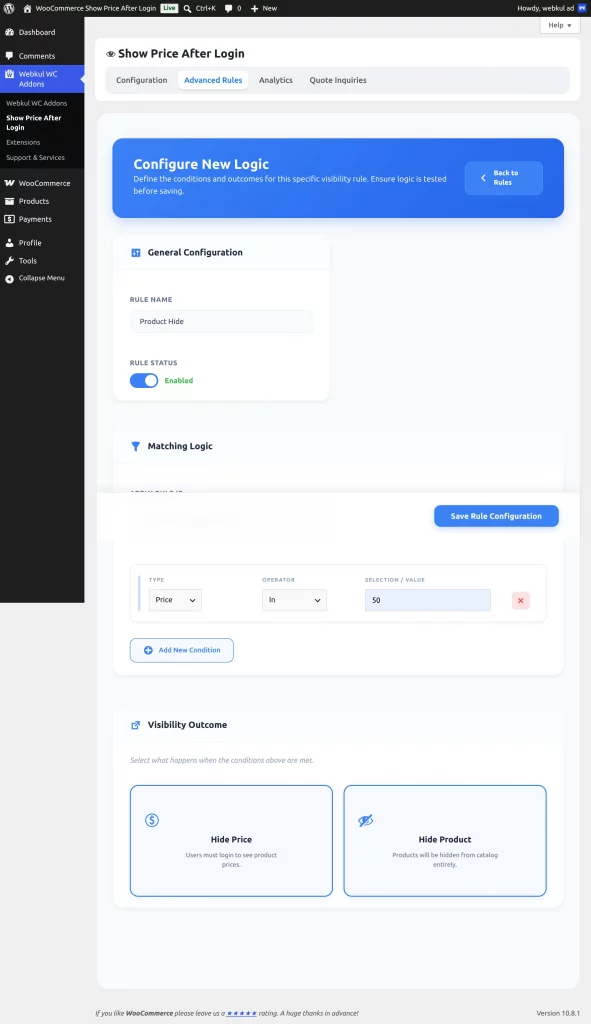Open the Quote Inquiries tab
This screenshot has height=1024, width=591.
coord(338,80)
